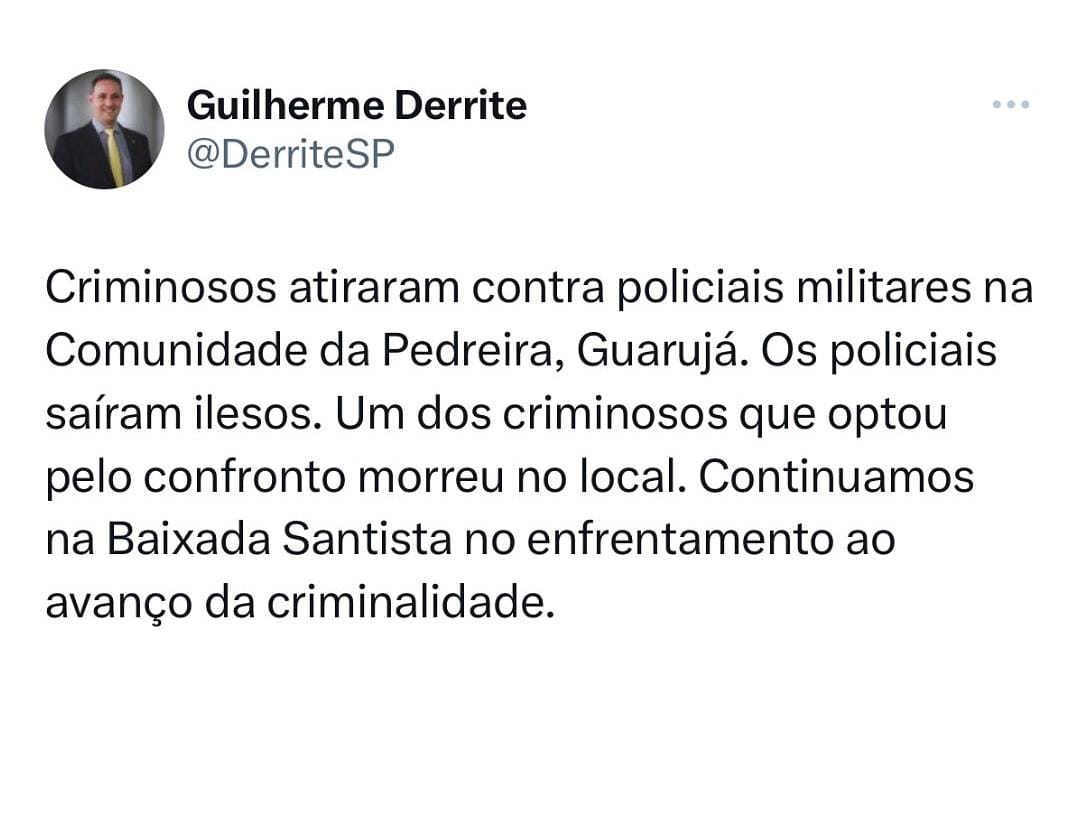
Task: Click the word "saíram" starting the third line
Action: pos(114,414)
